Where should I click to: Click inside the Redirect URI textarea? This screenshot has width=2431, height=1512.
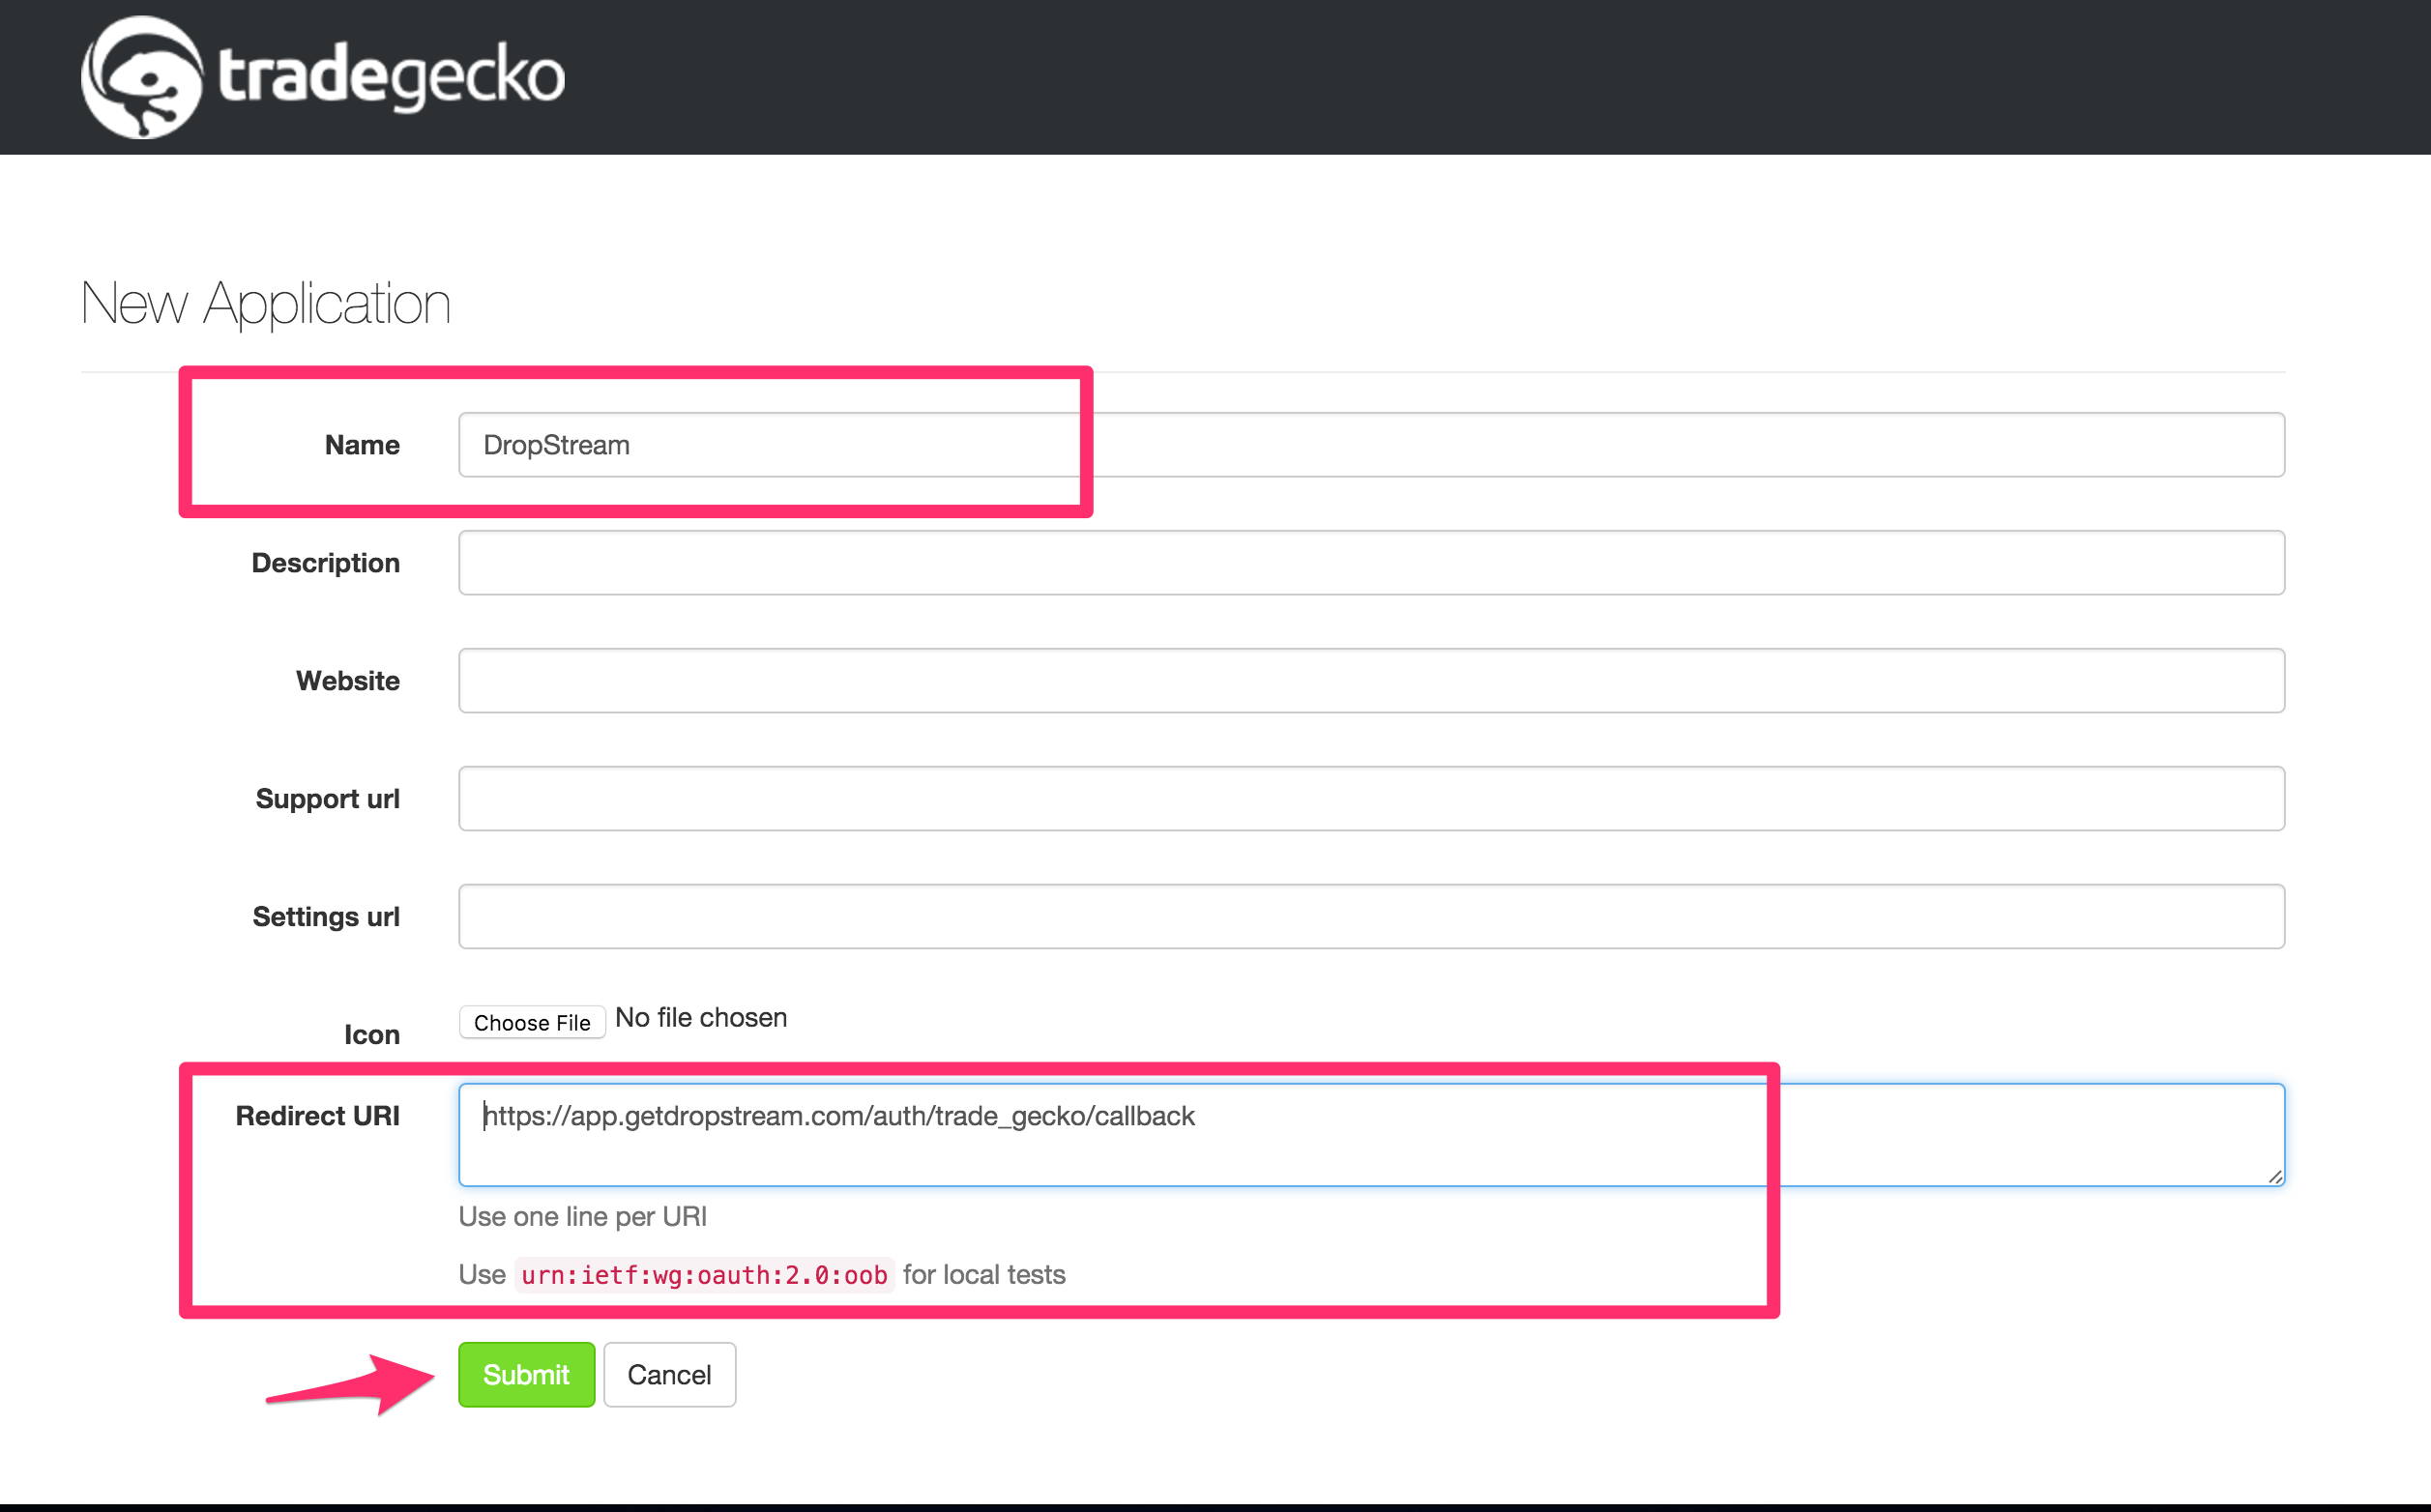coord(1371,1135)
